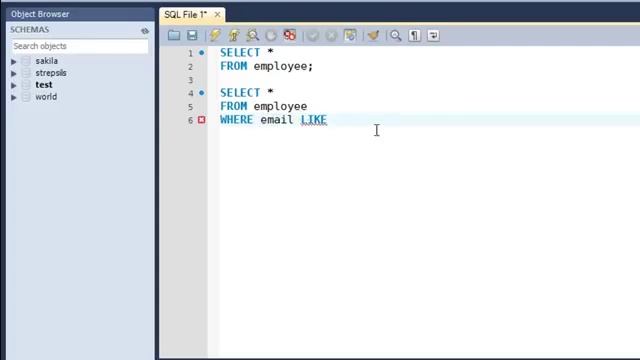
Task: Click the FROM keyword on line 2
Action: (234, 66)
